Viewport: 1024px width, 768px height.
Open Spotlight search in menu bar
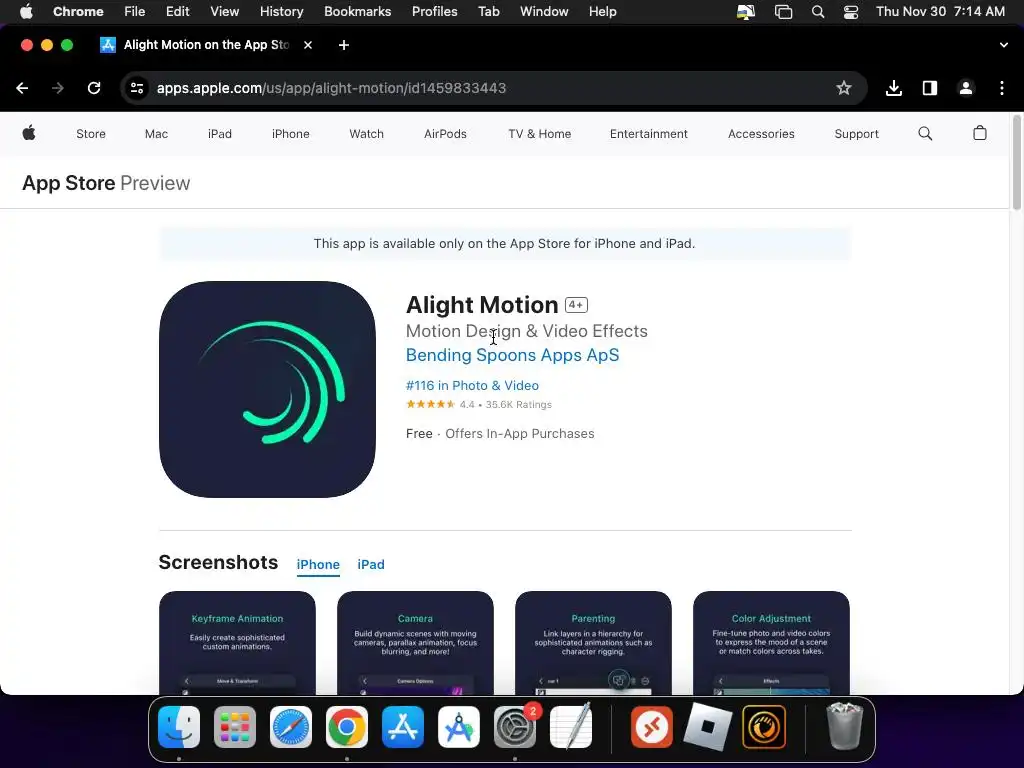point(818,12)
